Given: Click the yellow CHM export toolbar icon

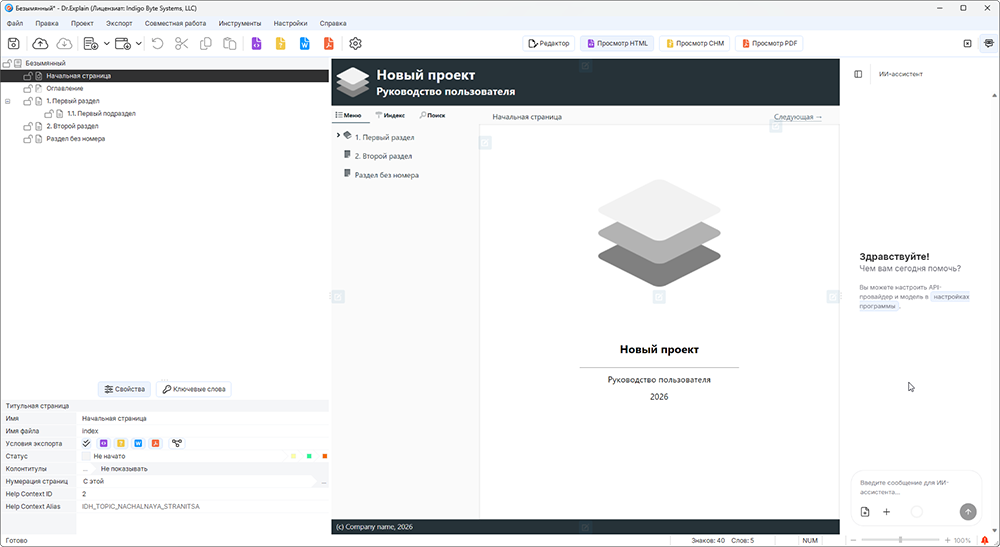Looking at the screenshot, I should (x=281, y=43).
